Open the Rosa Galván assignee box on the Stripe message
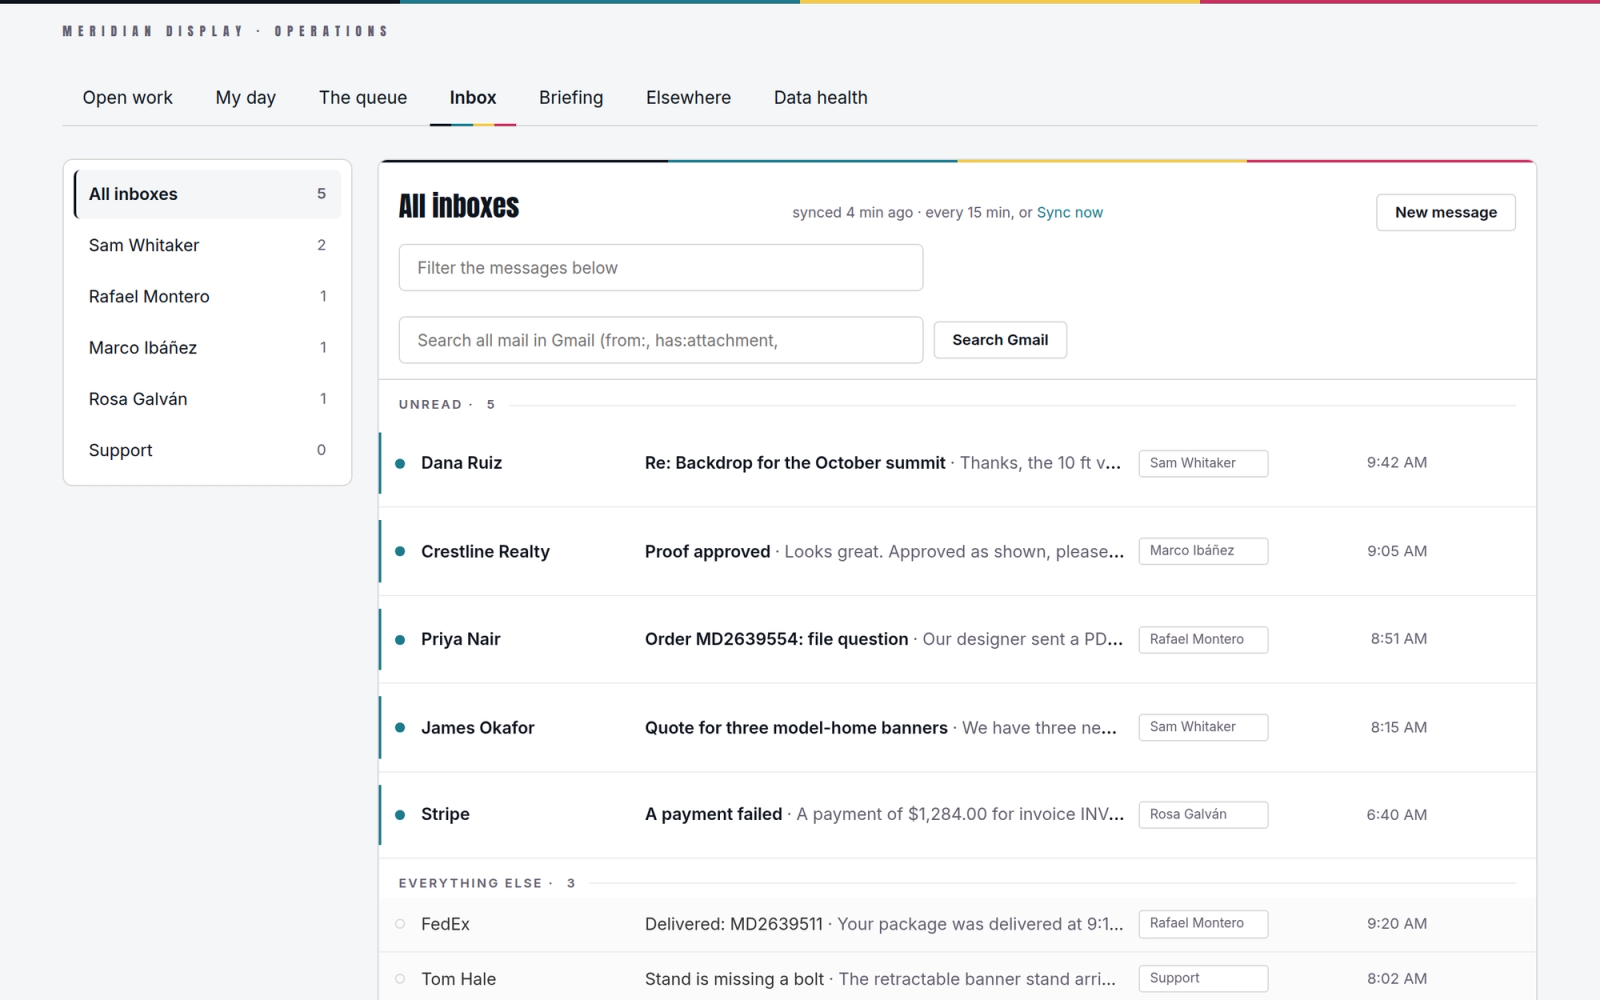 (1203, 815)
